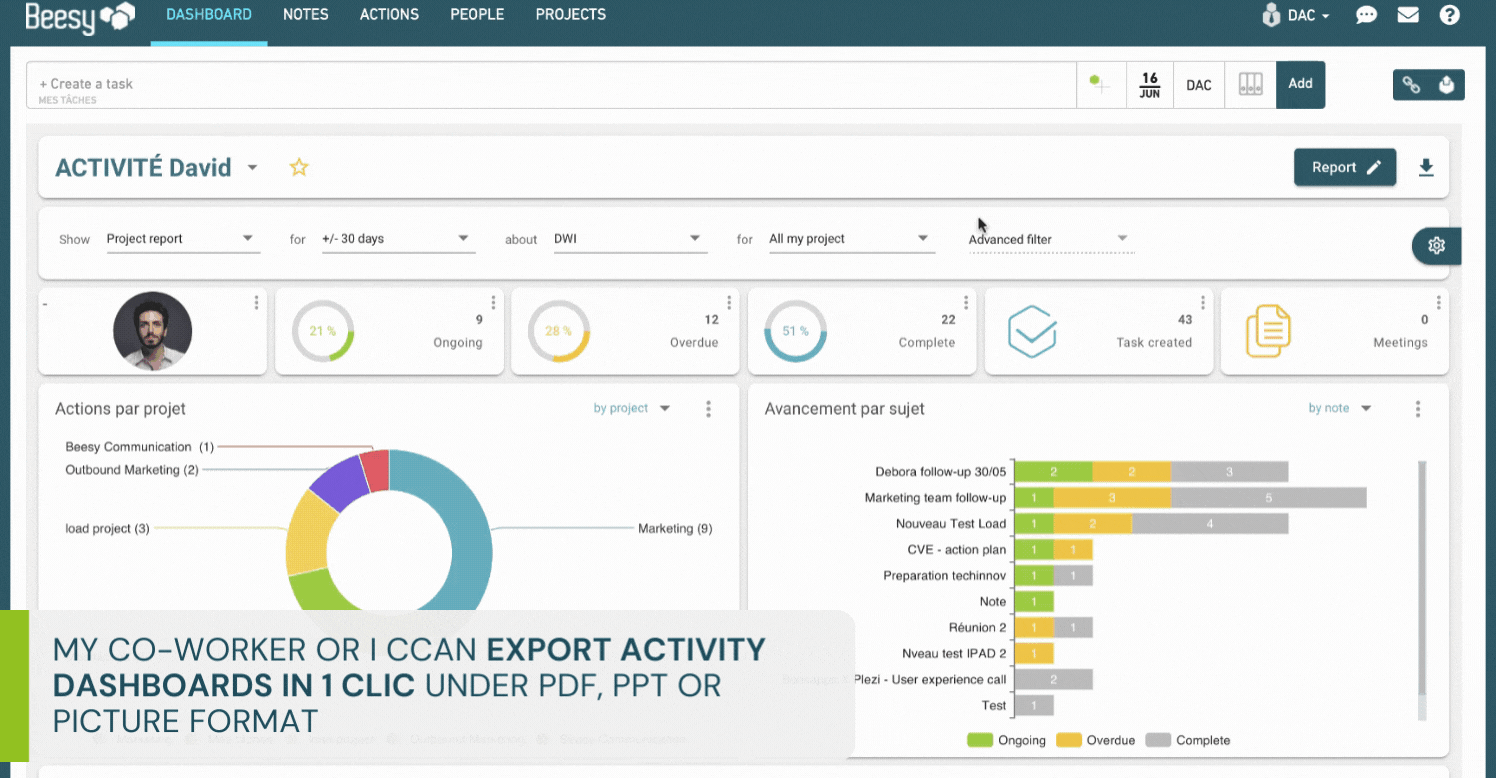Click the Add task button
Viewport: 1496px width, 778px height.
tap(1300, 84)
